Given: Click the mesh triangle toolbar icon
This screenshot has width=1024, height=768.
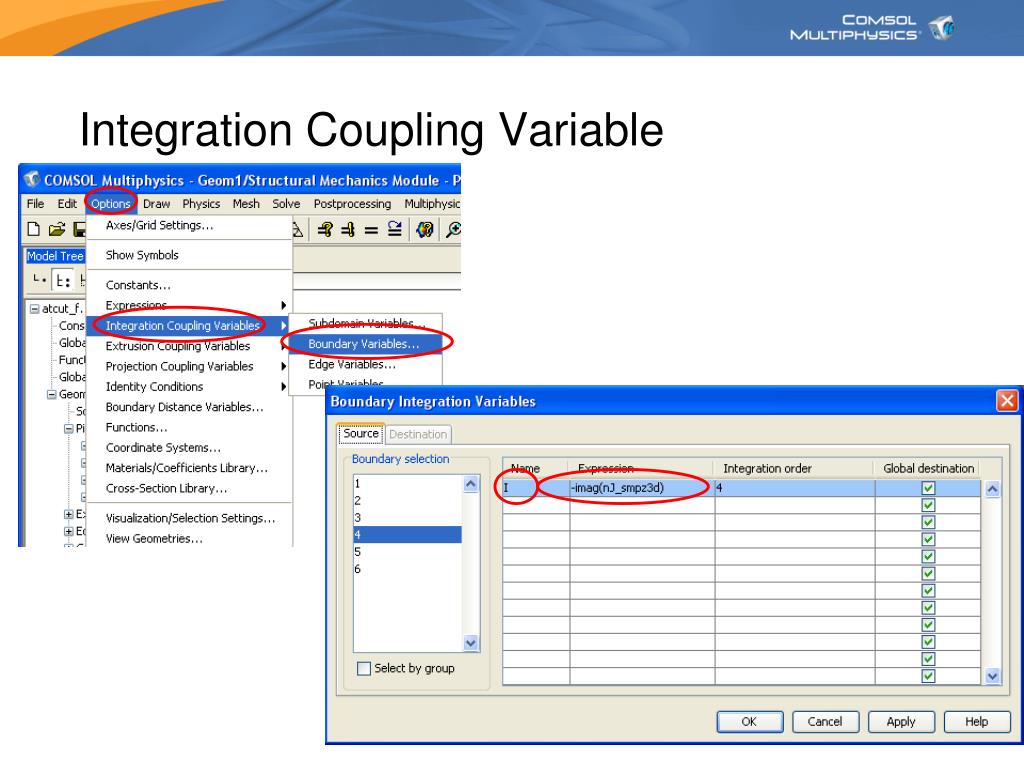Looking at the screenshot, I should (298, 229).
